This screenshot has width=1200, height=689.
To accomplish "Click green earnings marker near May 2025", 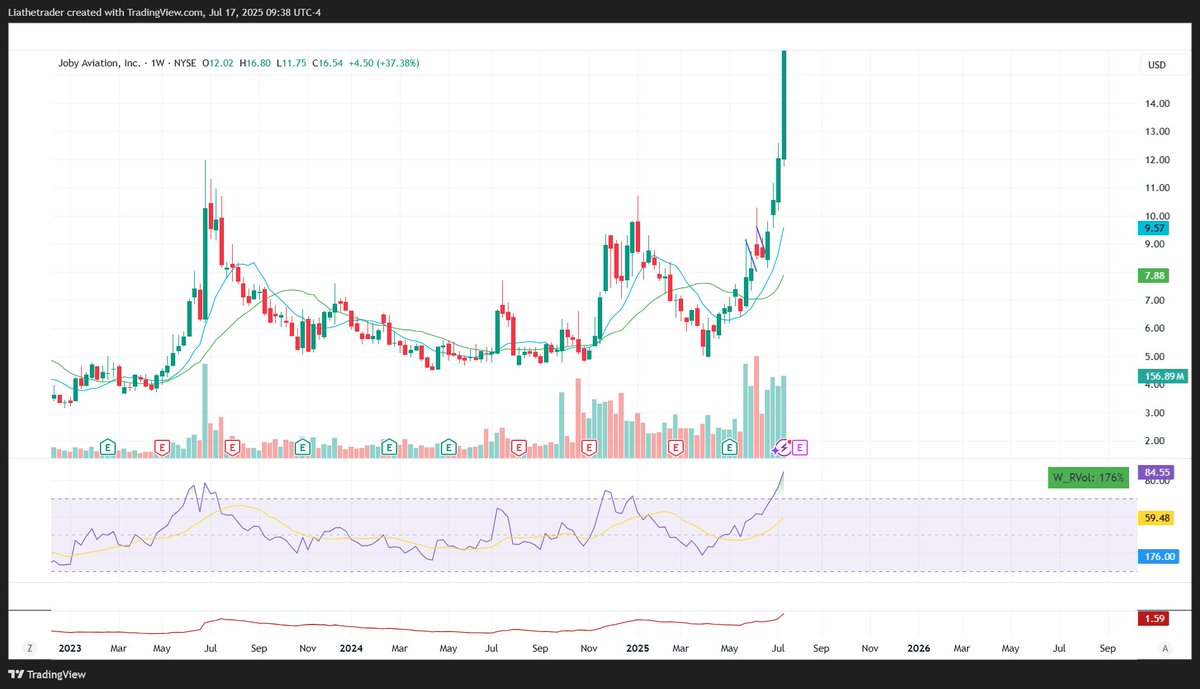I will pos(731,446).
